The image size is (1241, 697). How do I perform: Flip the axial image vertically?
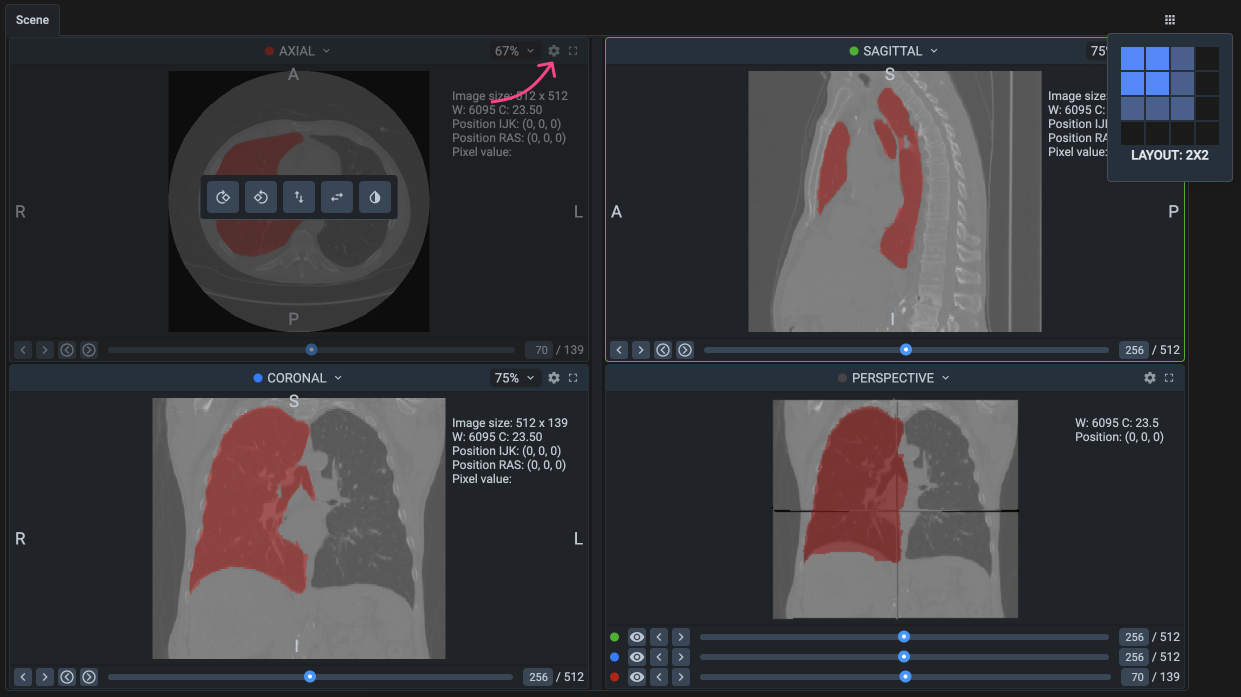click(x=298, y=198)
